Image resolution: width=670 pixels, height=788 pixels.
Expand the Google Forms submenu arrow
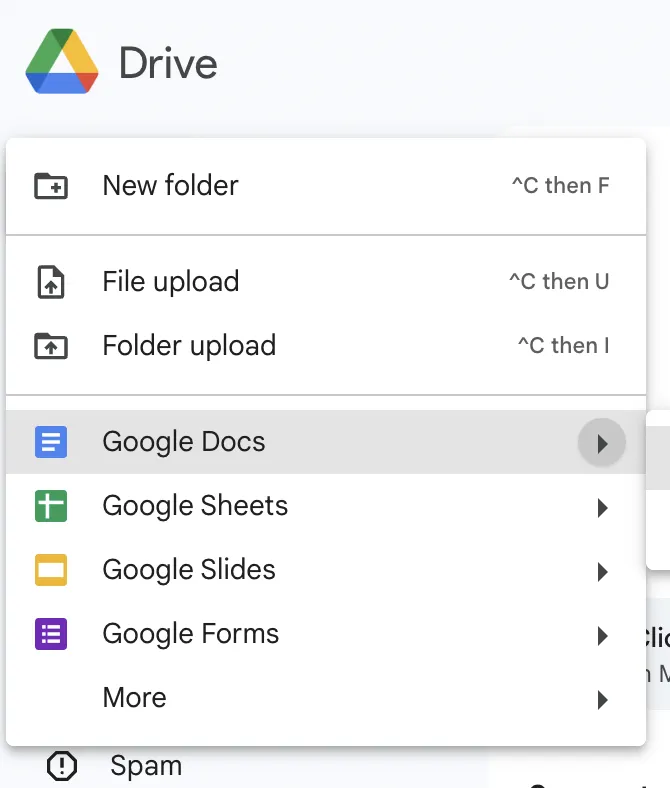(x=602, y=636)
